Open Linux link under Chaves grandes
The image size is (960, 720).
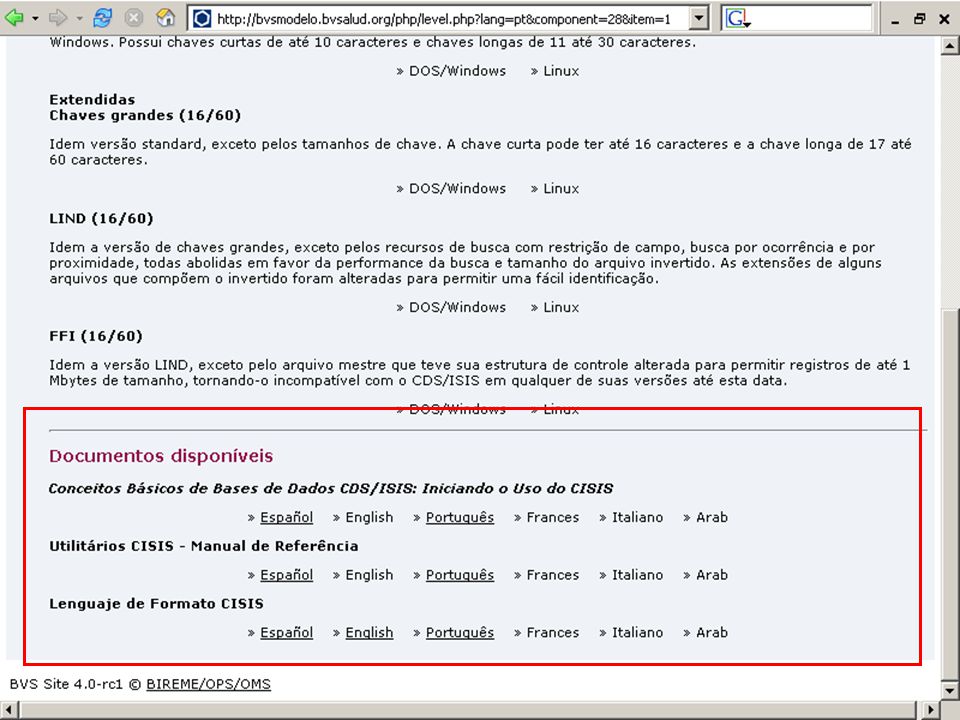(561, 189)
